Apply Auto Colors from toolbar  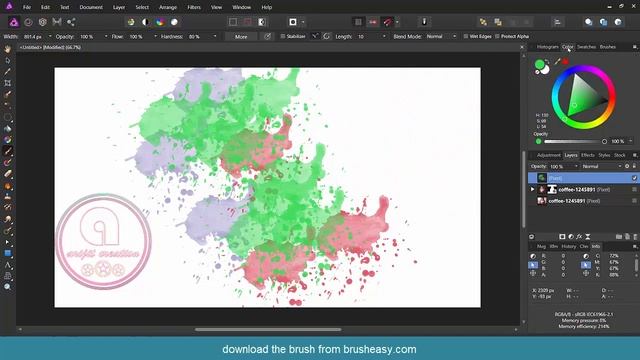click(x=160, y=22)
